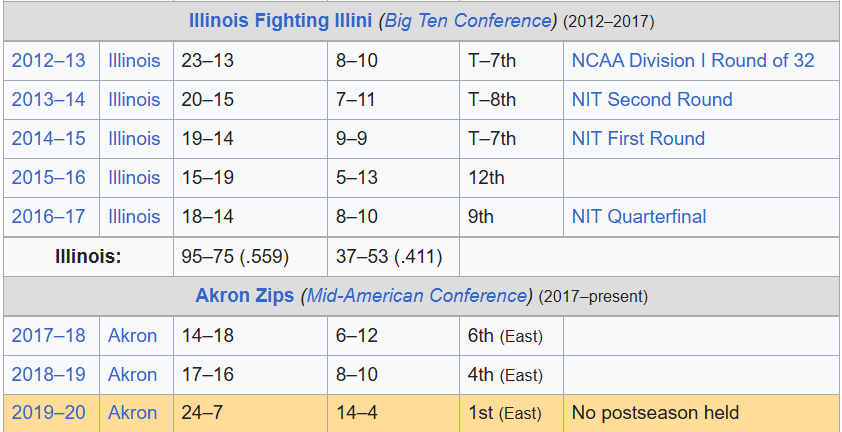Open the 2012–13 season link

pyautogui.click(x=48, y=61)
